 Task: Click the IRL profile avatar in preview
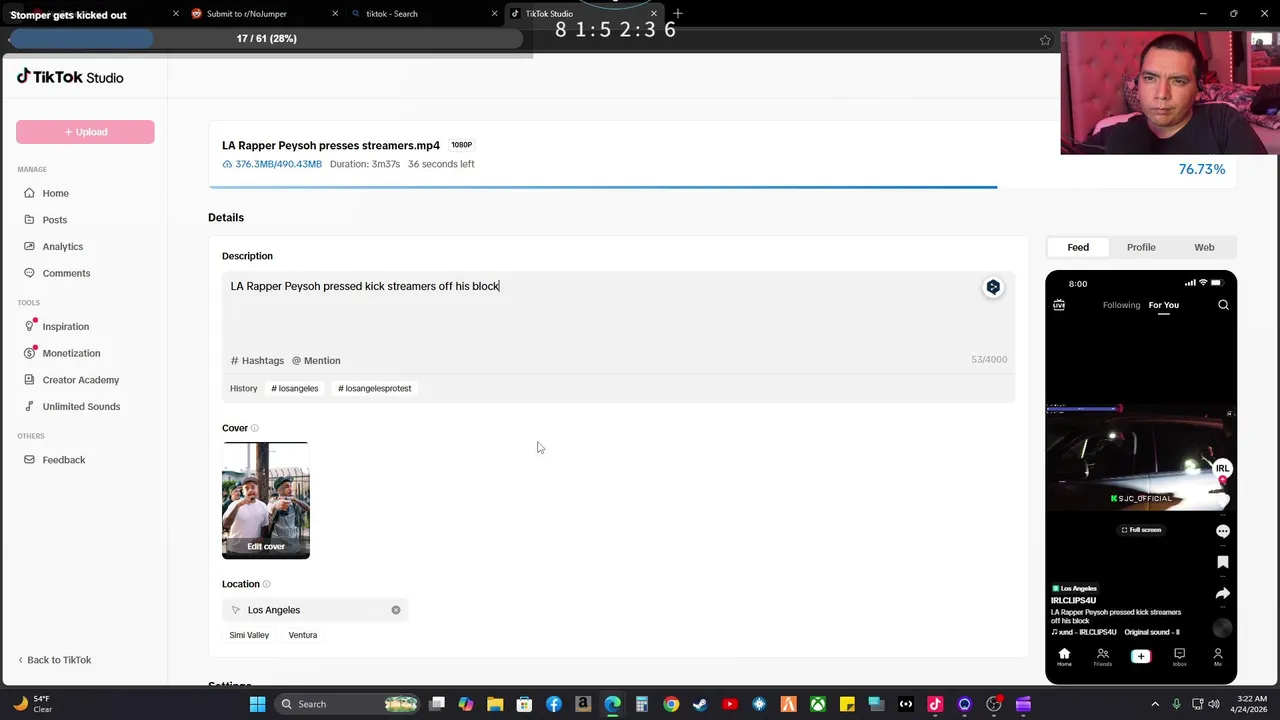coord(1222,468)
